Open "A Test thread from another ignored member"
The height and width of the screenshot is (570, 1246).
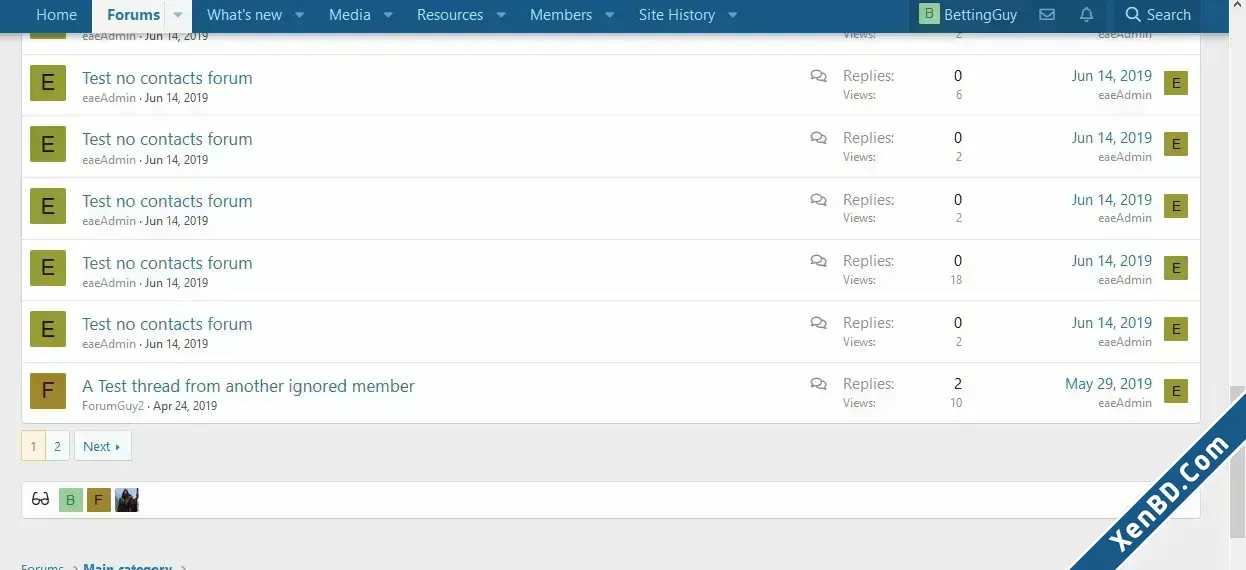point(248,386)
